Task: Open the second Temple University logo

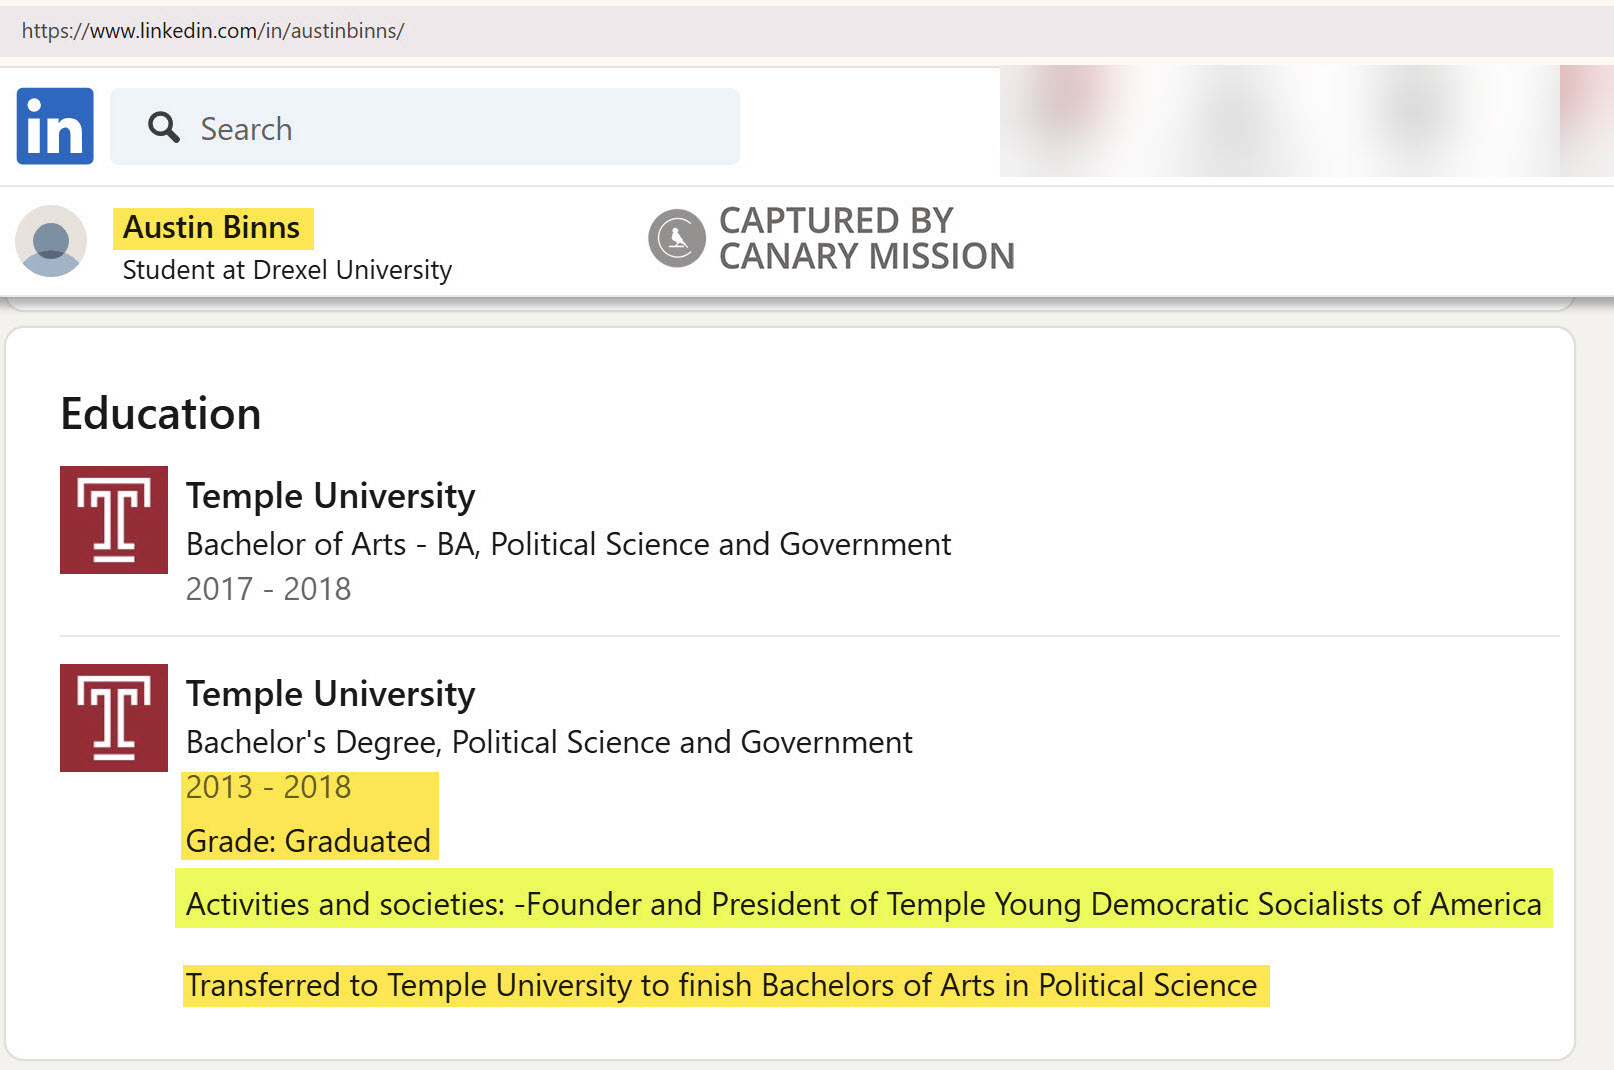Action: [x=114, y=718]
